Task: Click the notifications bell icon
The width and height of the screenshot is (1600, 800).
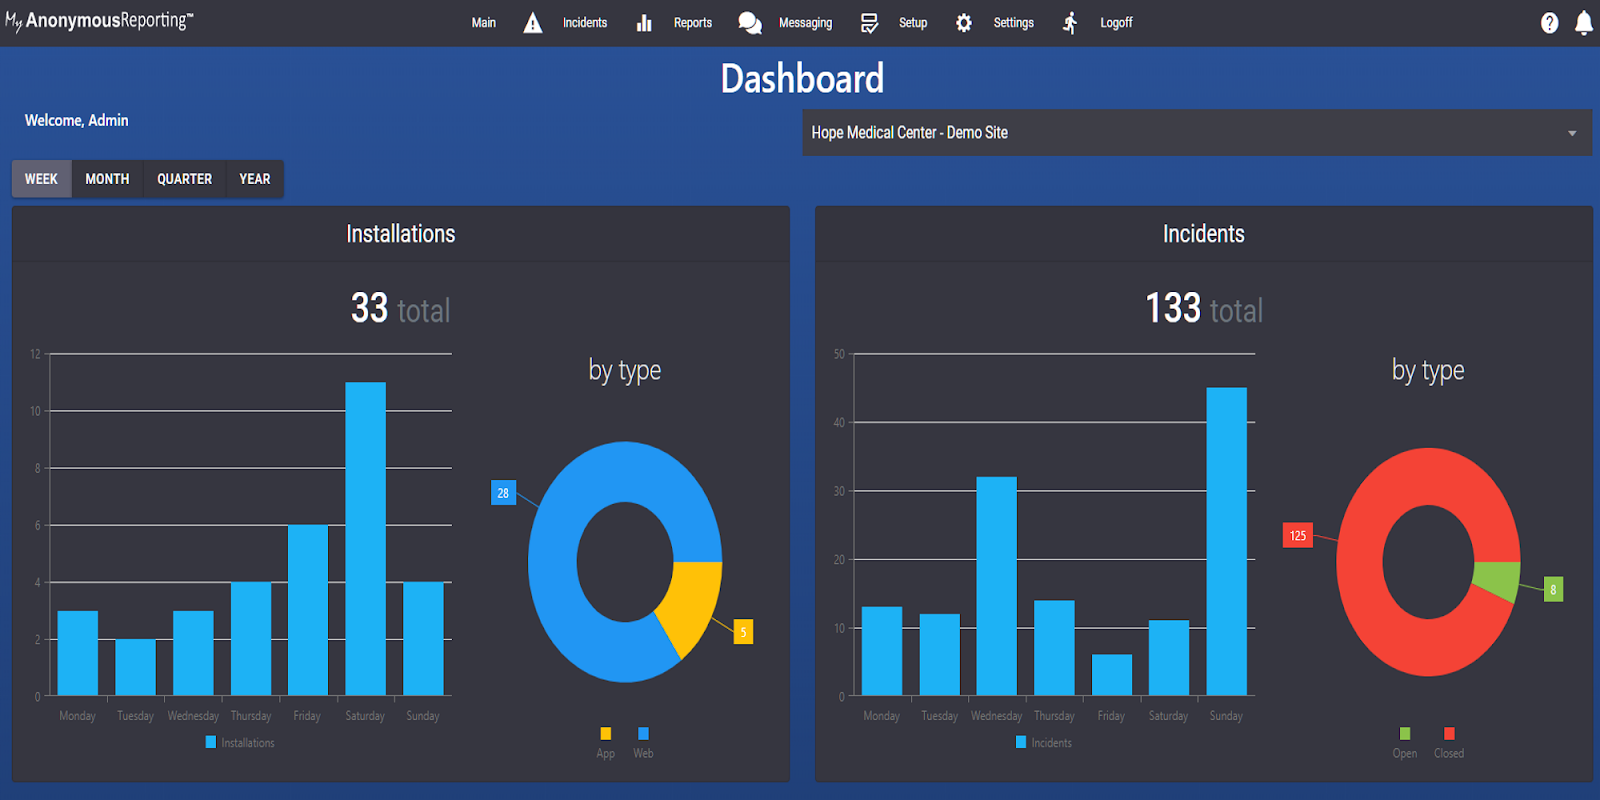Action: click(x=1584, y=23)
